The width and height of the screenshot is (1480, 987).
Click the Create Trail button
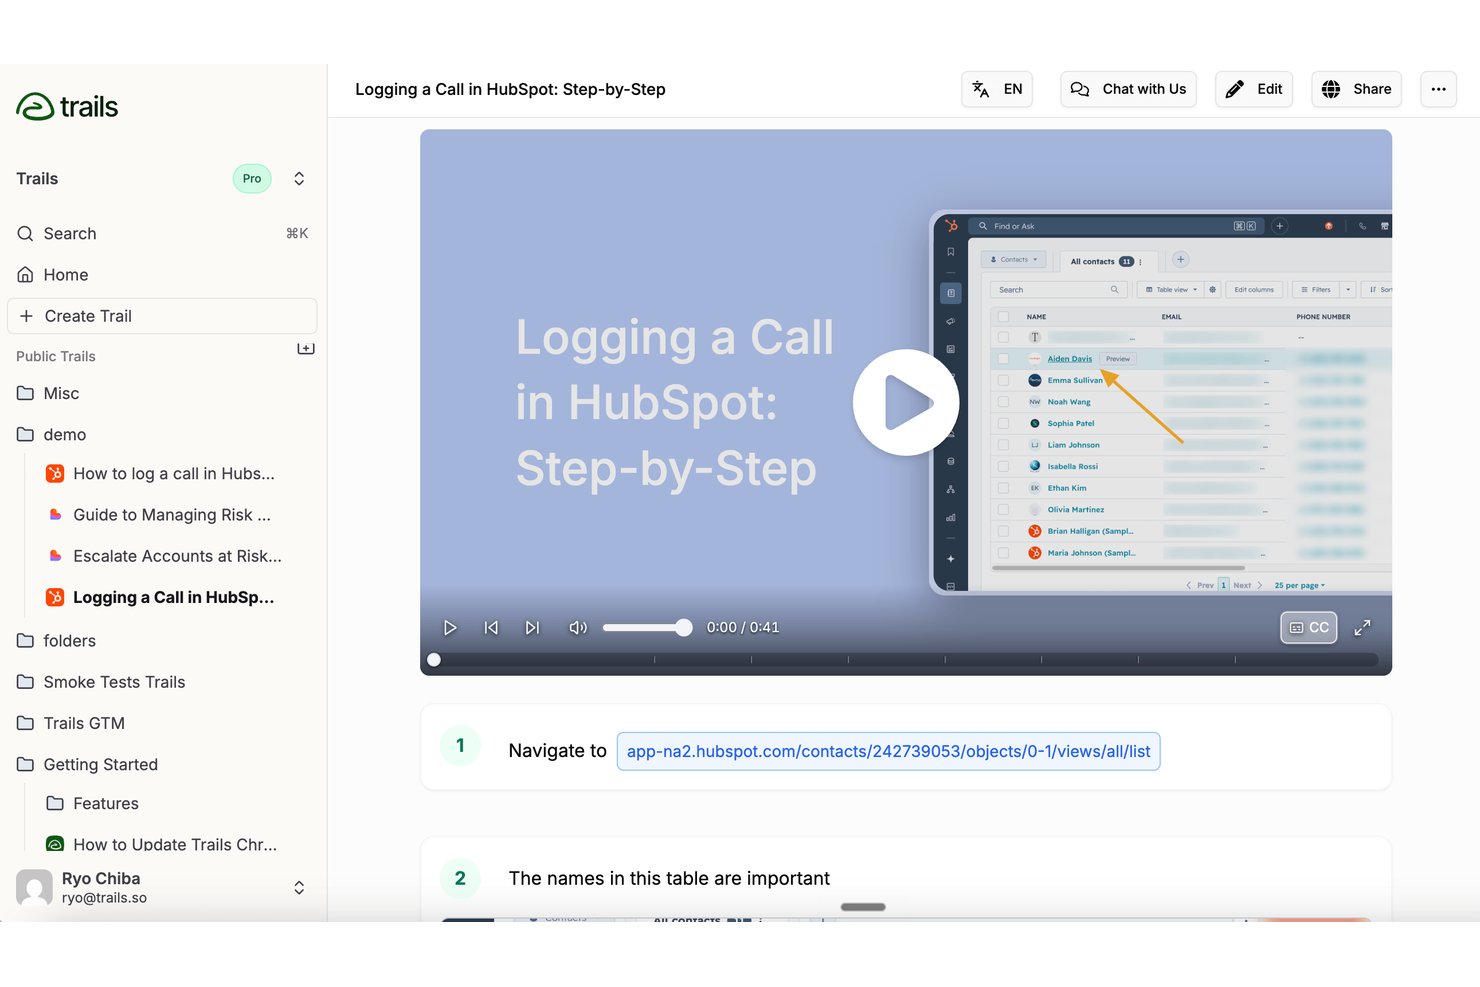click(162, 316)
